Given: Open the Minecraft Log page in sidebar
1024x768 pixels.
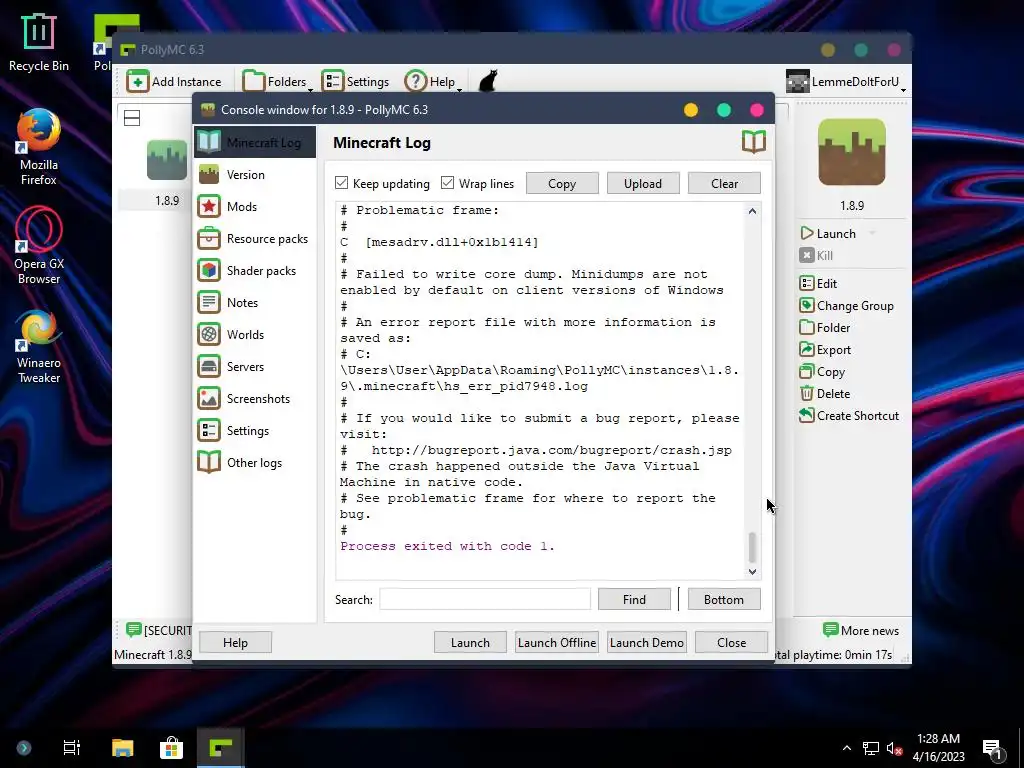Looking at the screenshot, I should [255, 142].
